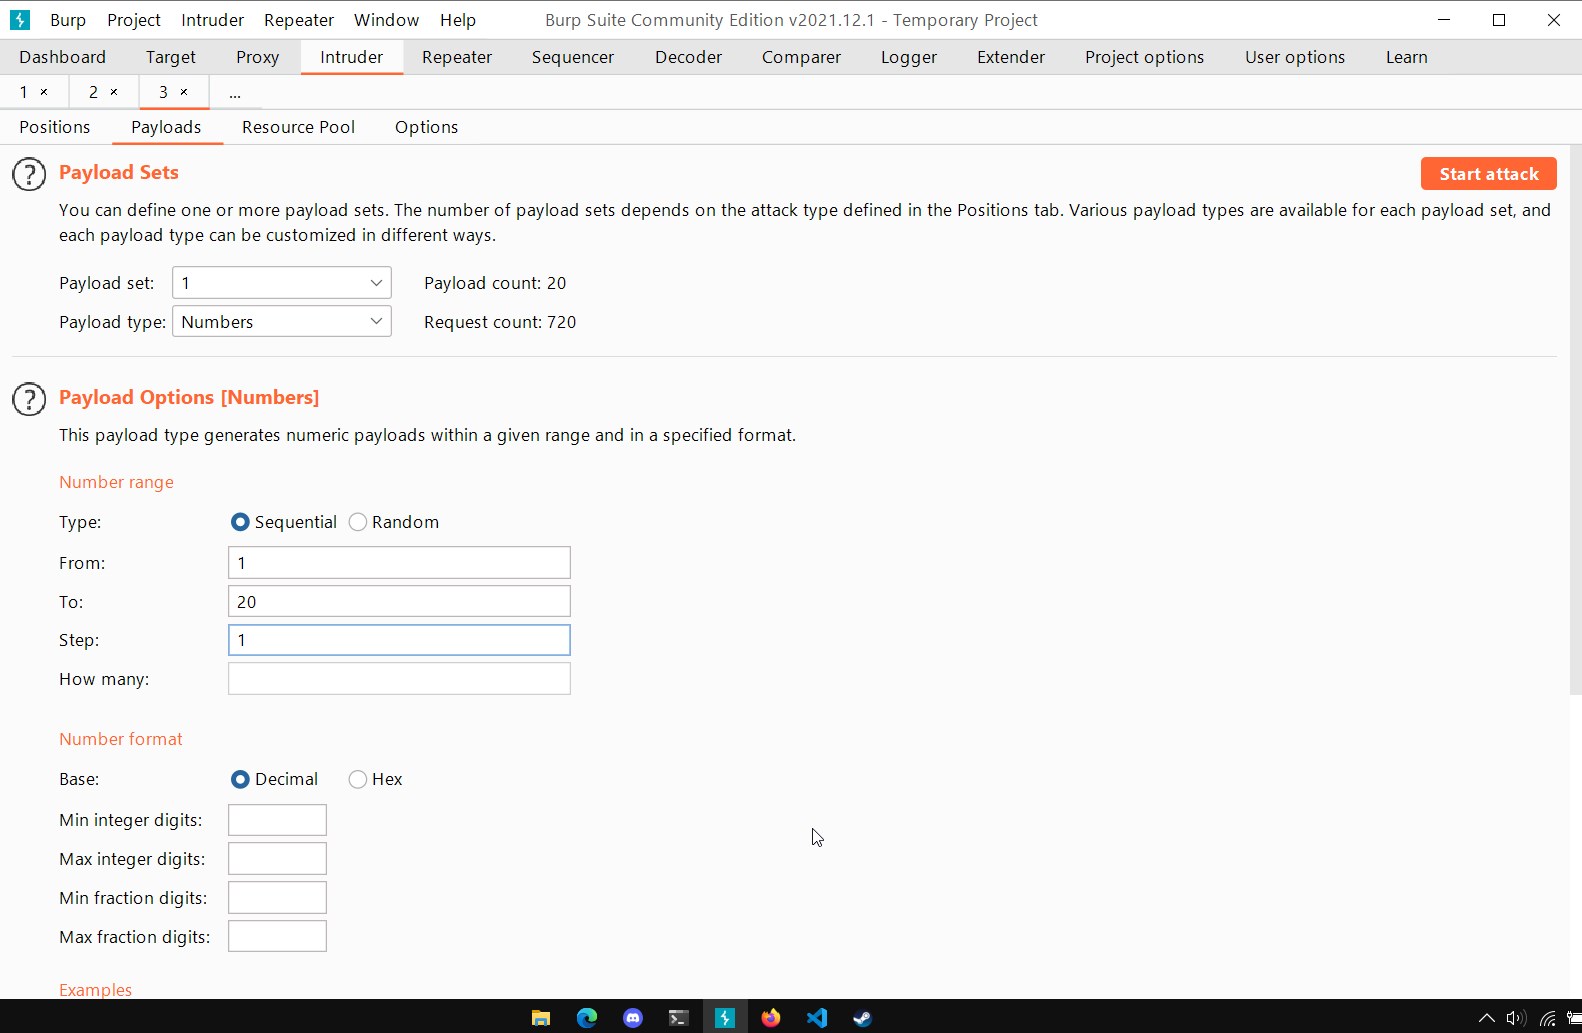Switch to the Repeater tool tab

coord(457,57)
